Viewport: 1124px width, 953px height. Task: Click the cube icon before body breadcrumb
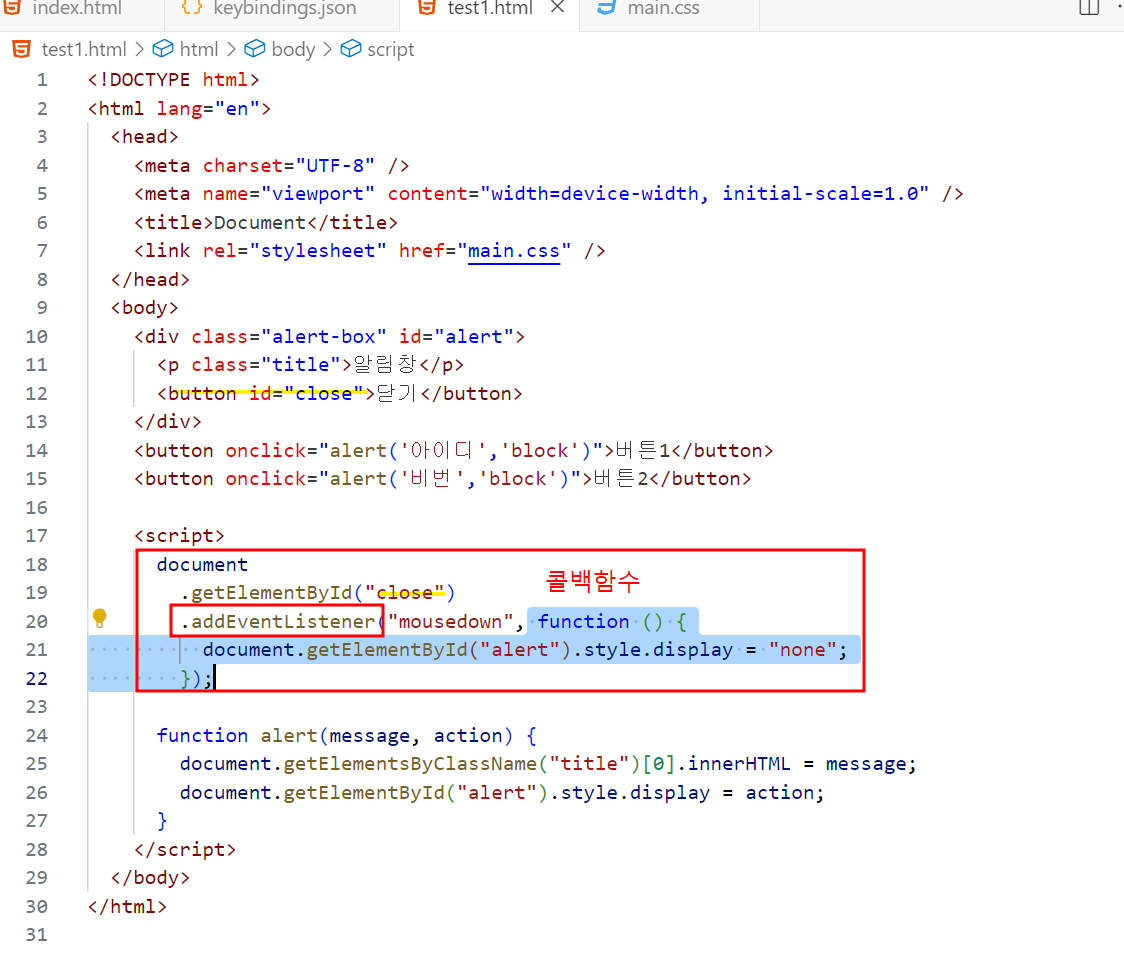point(254,49)
